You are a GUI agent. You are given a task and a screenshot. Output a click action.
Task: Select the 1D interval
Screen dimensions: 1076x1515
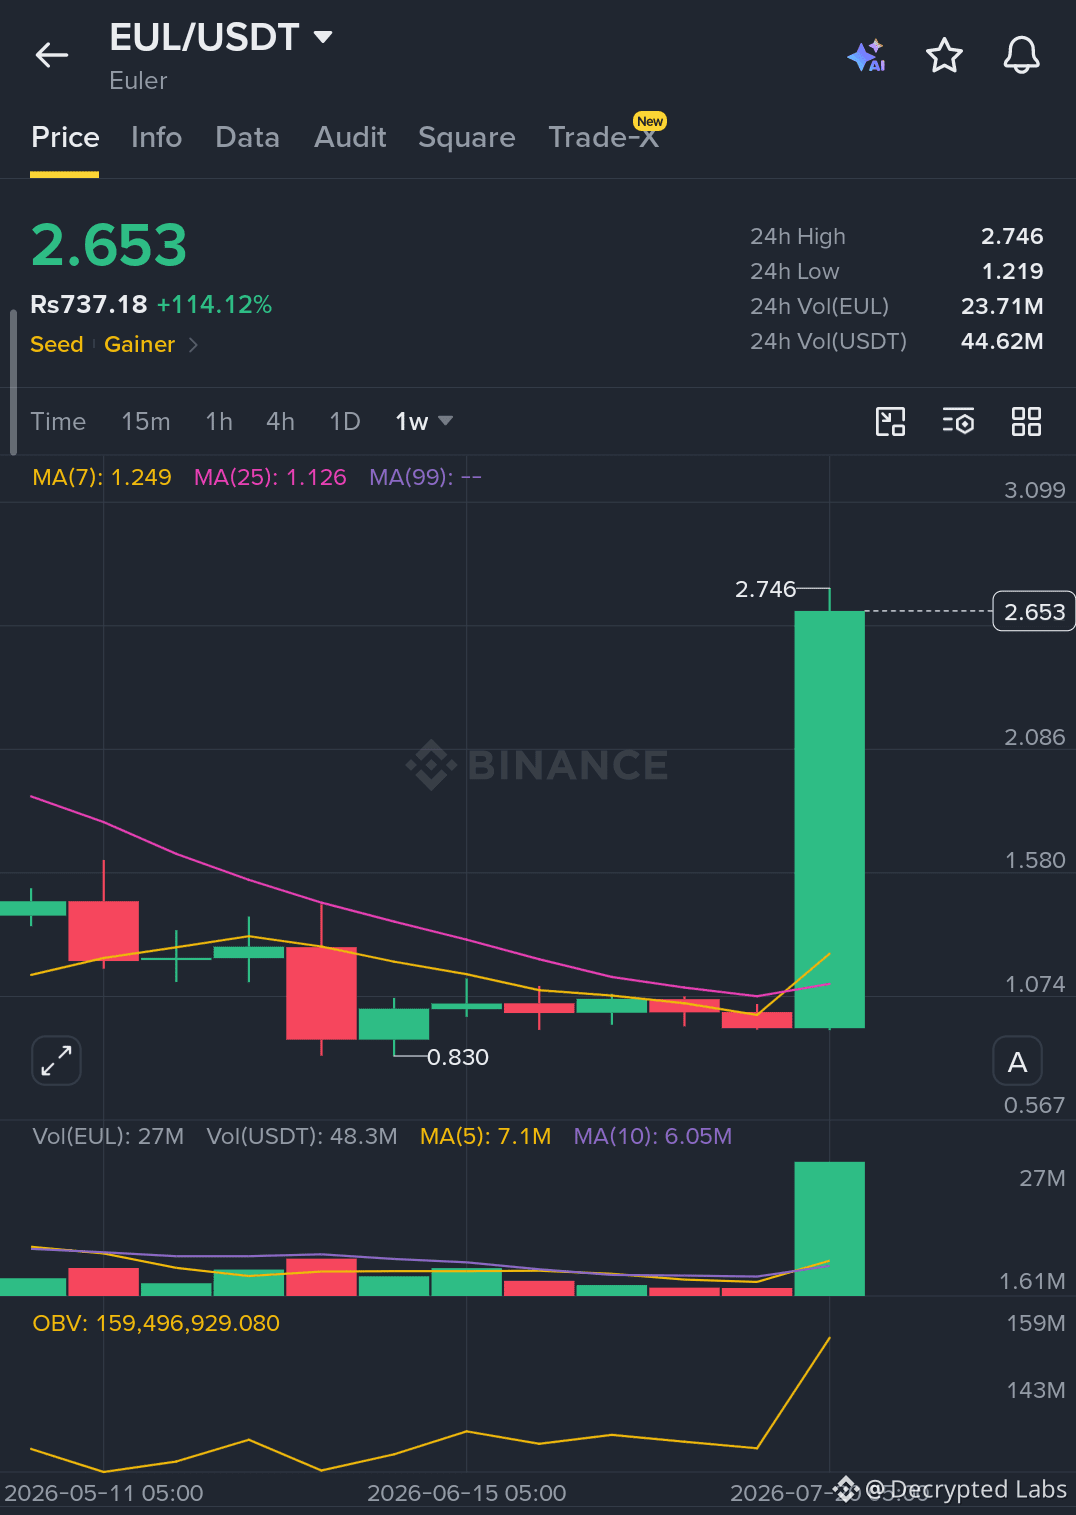pos(345,422)
